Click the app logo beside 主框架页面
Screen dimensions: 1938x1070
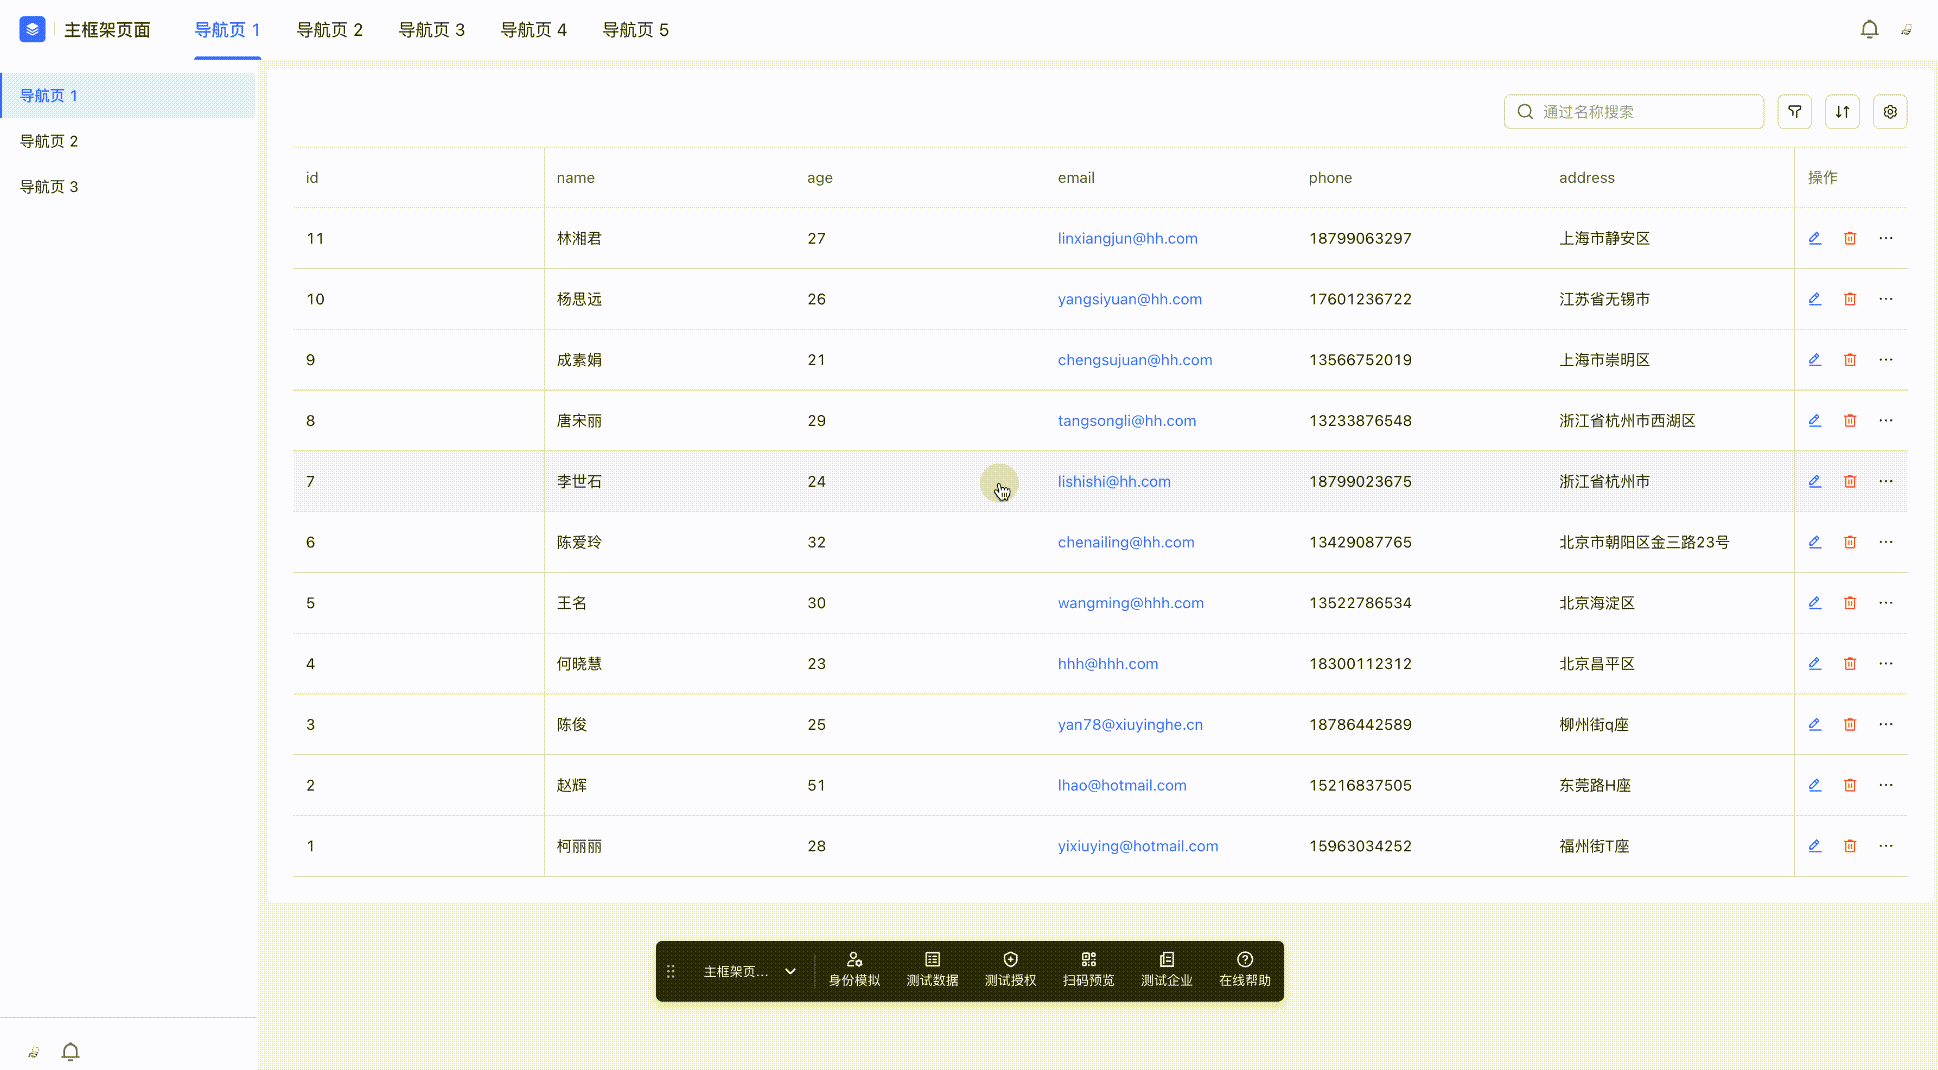(x=32, y=29)
